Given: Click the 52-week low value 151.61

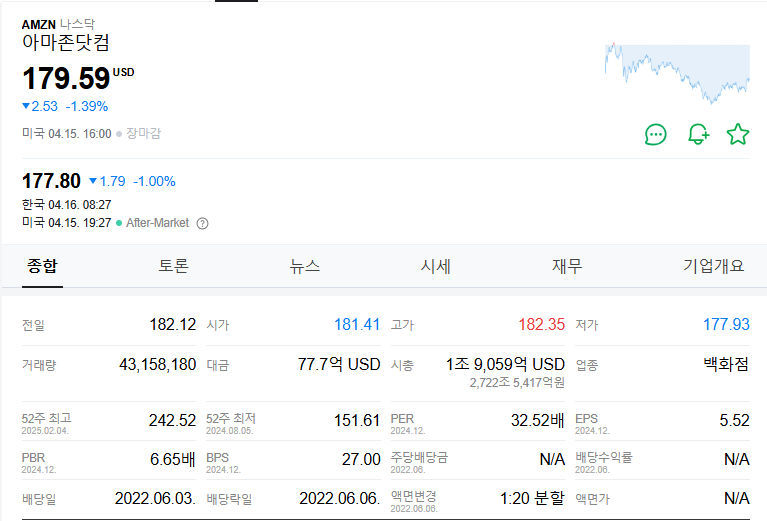Looking at the screenshot, I should coord(357,420).
